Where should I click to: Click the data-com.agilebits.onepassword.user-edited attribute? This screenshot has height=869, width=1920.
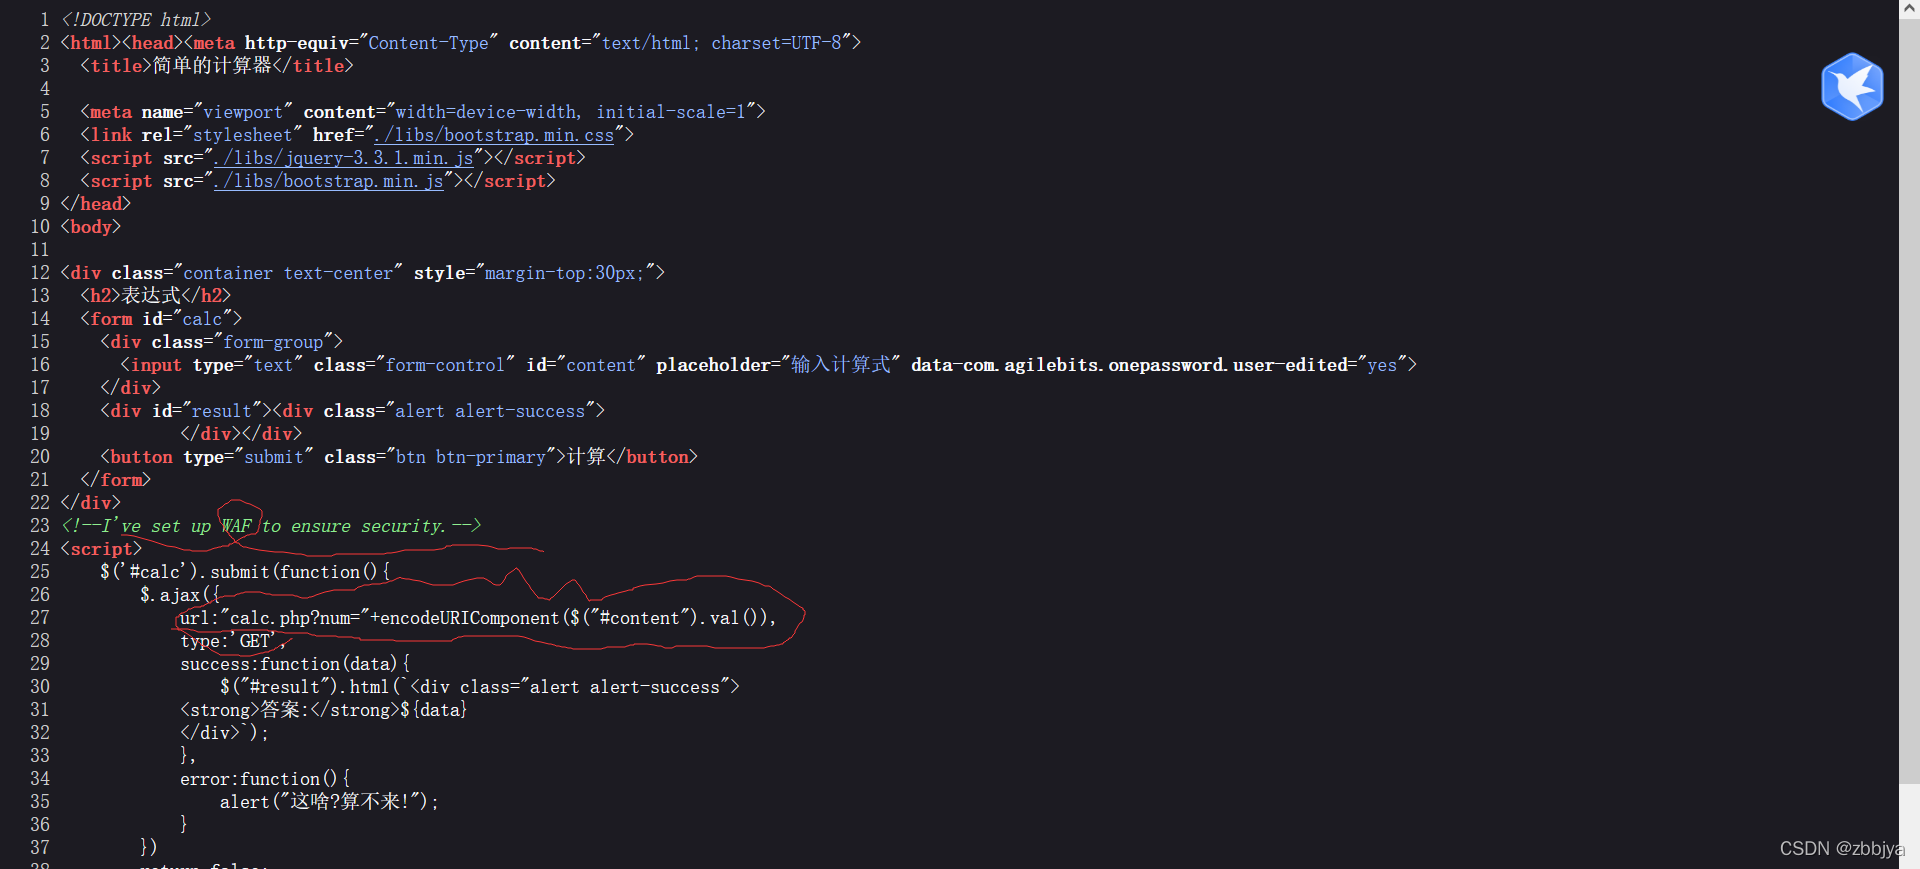coord(1129,365)
